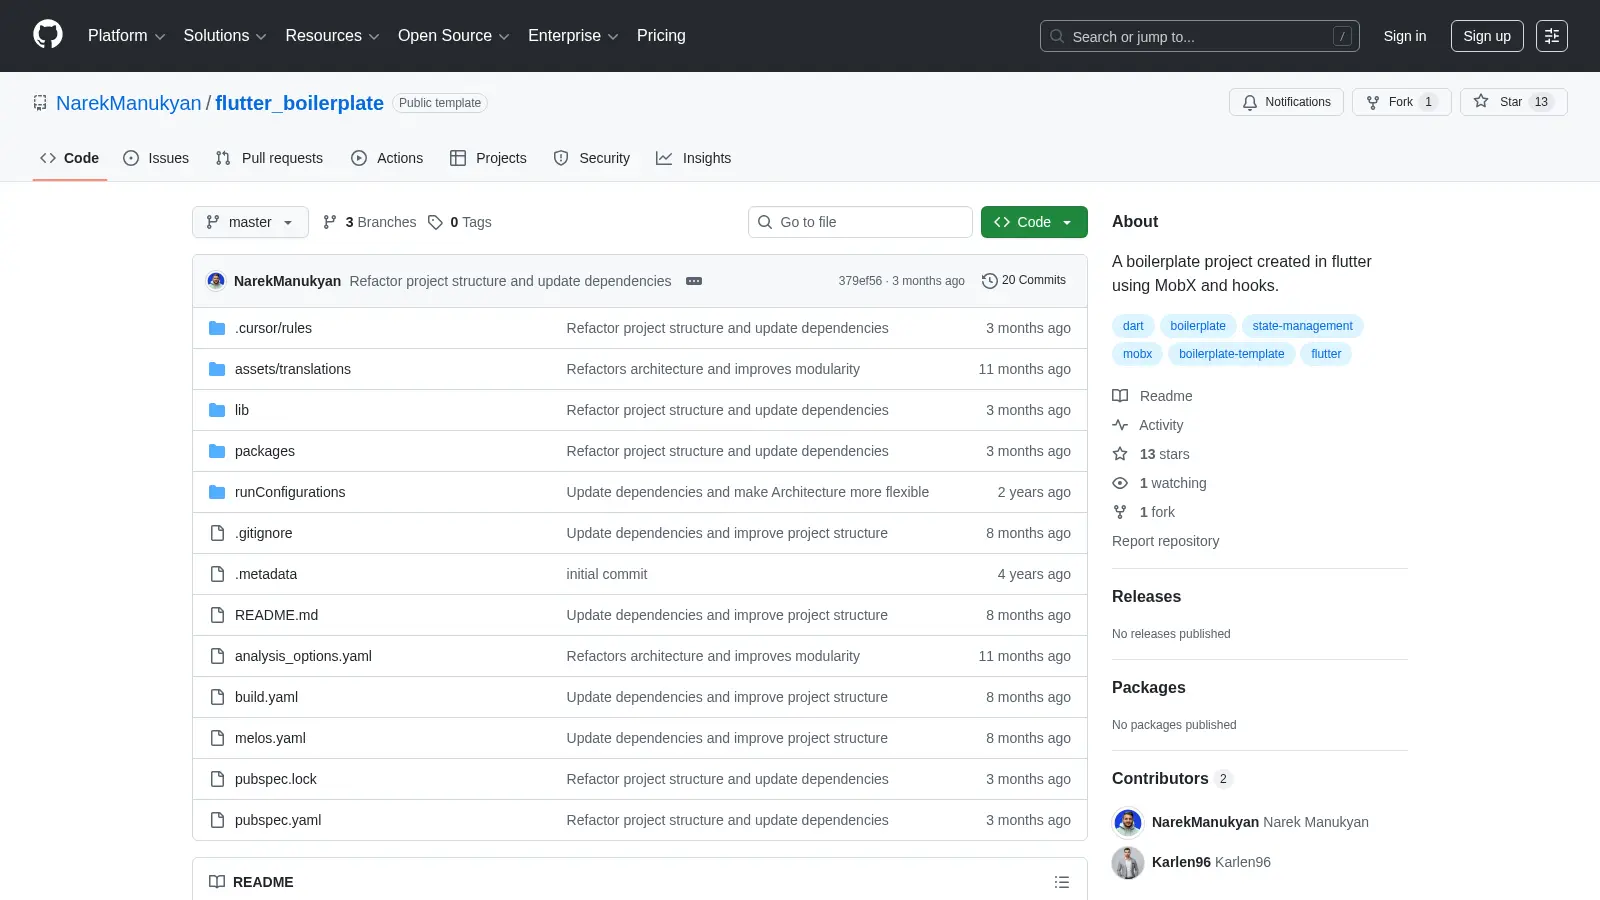1600x900 pixels.
Task: Click the packages folder icon
Action: 217,451
